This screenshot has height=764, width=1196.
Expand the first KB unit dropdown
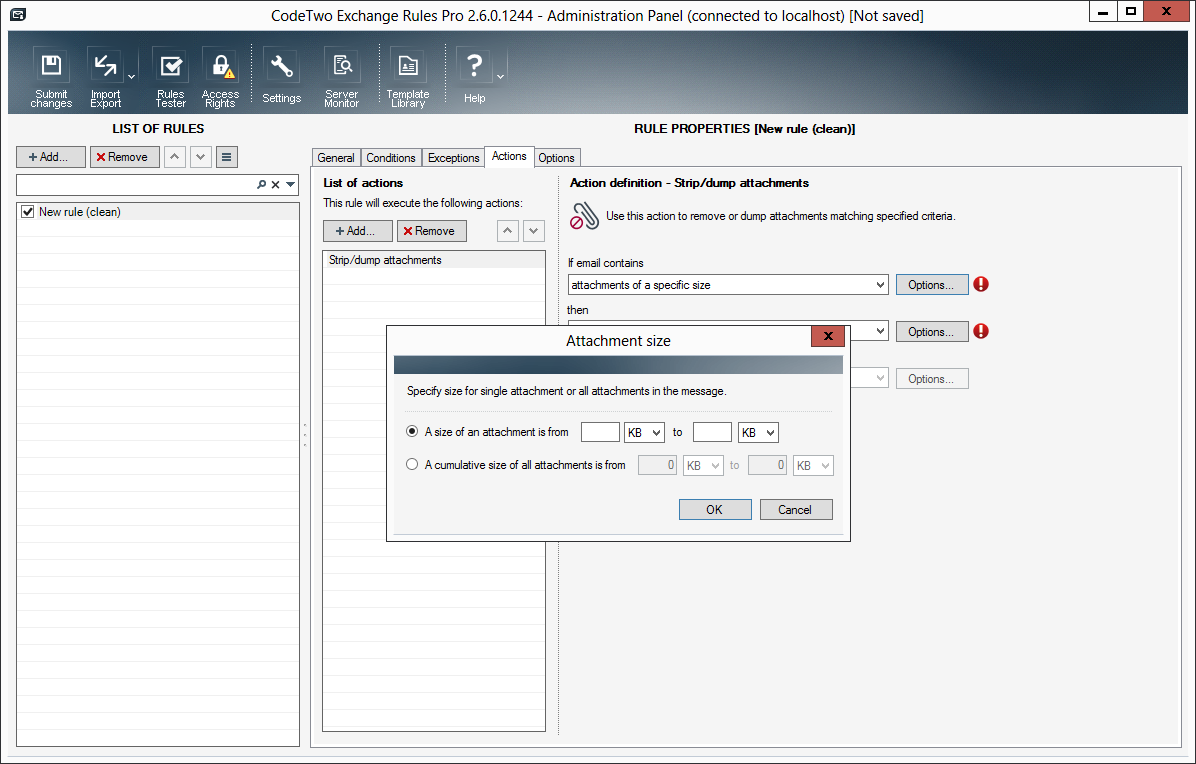(x=644, y=433)
